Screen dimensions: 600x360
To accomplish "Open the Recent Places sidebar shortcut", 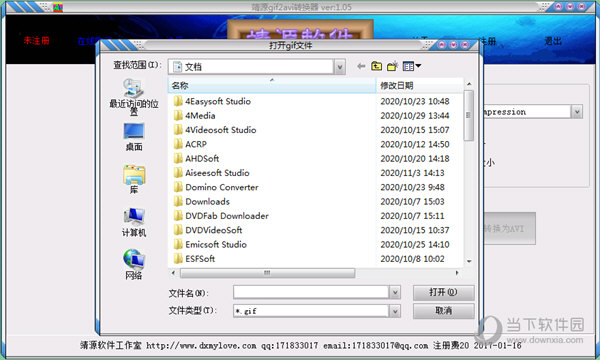I will [x=134, y=97].
